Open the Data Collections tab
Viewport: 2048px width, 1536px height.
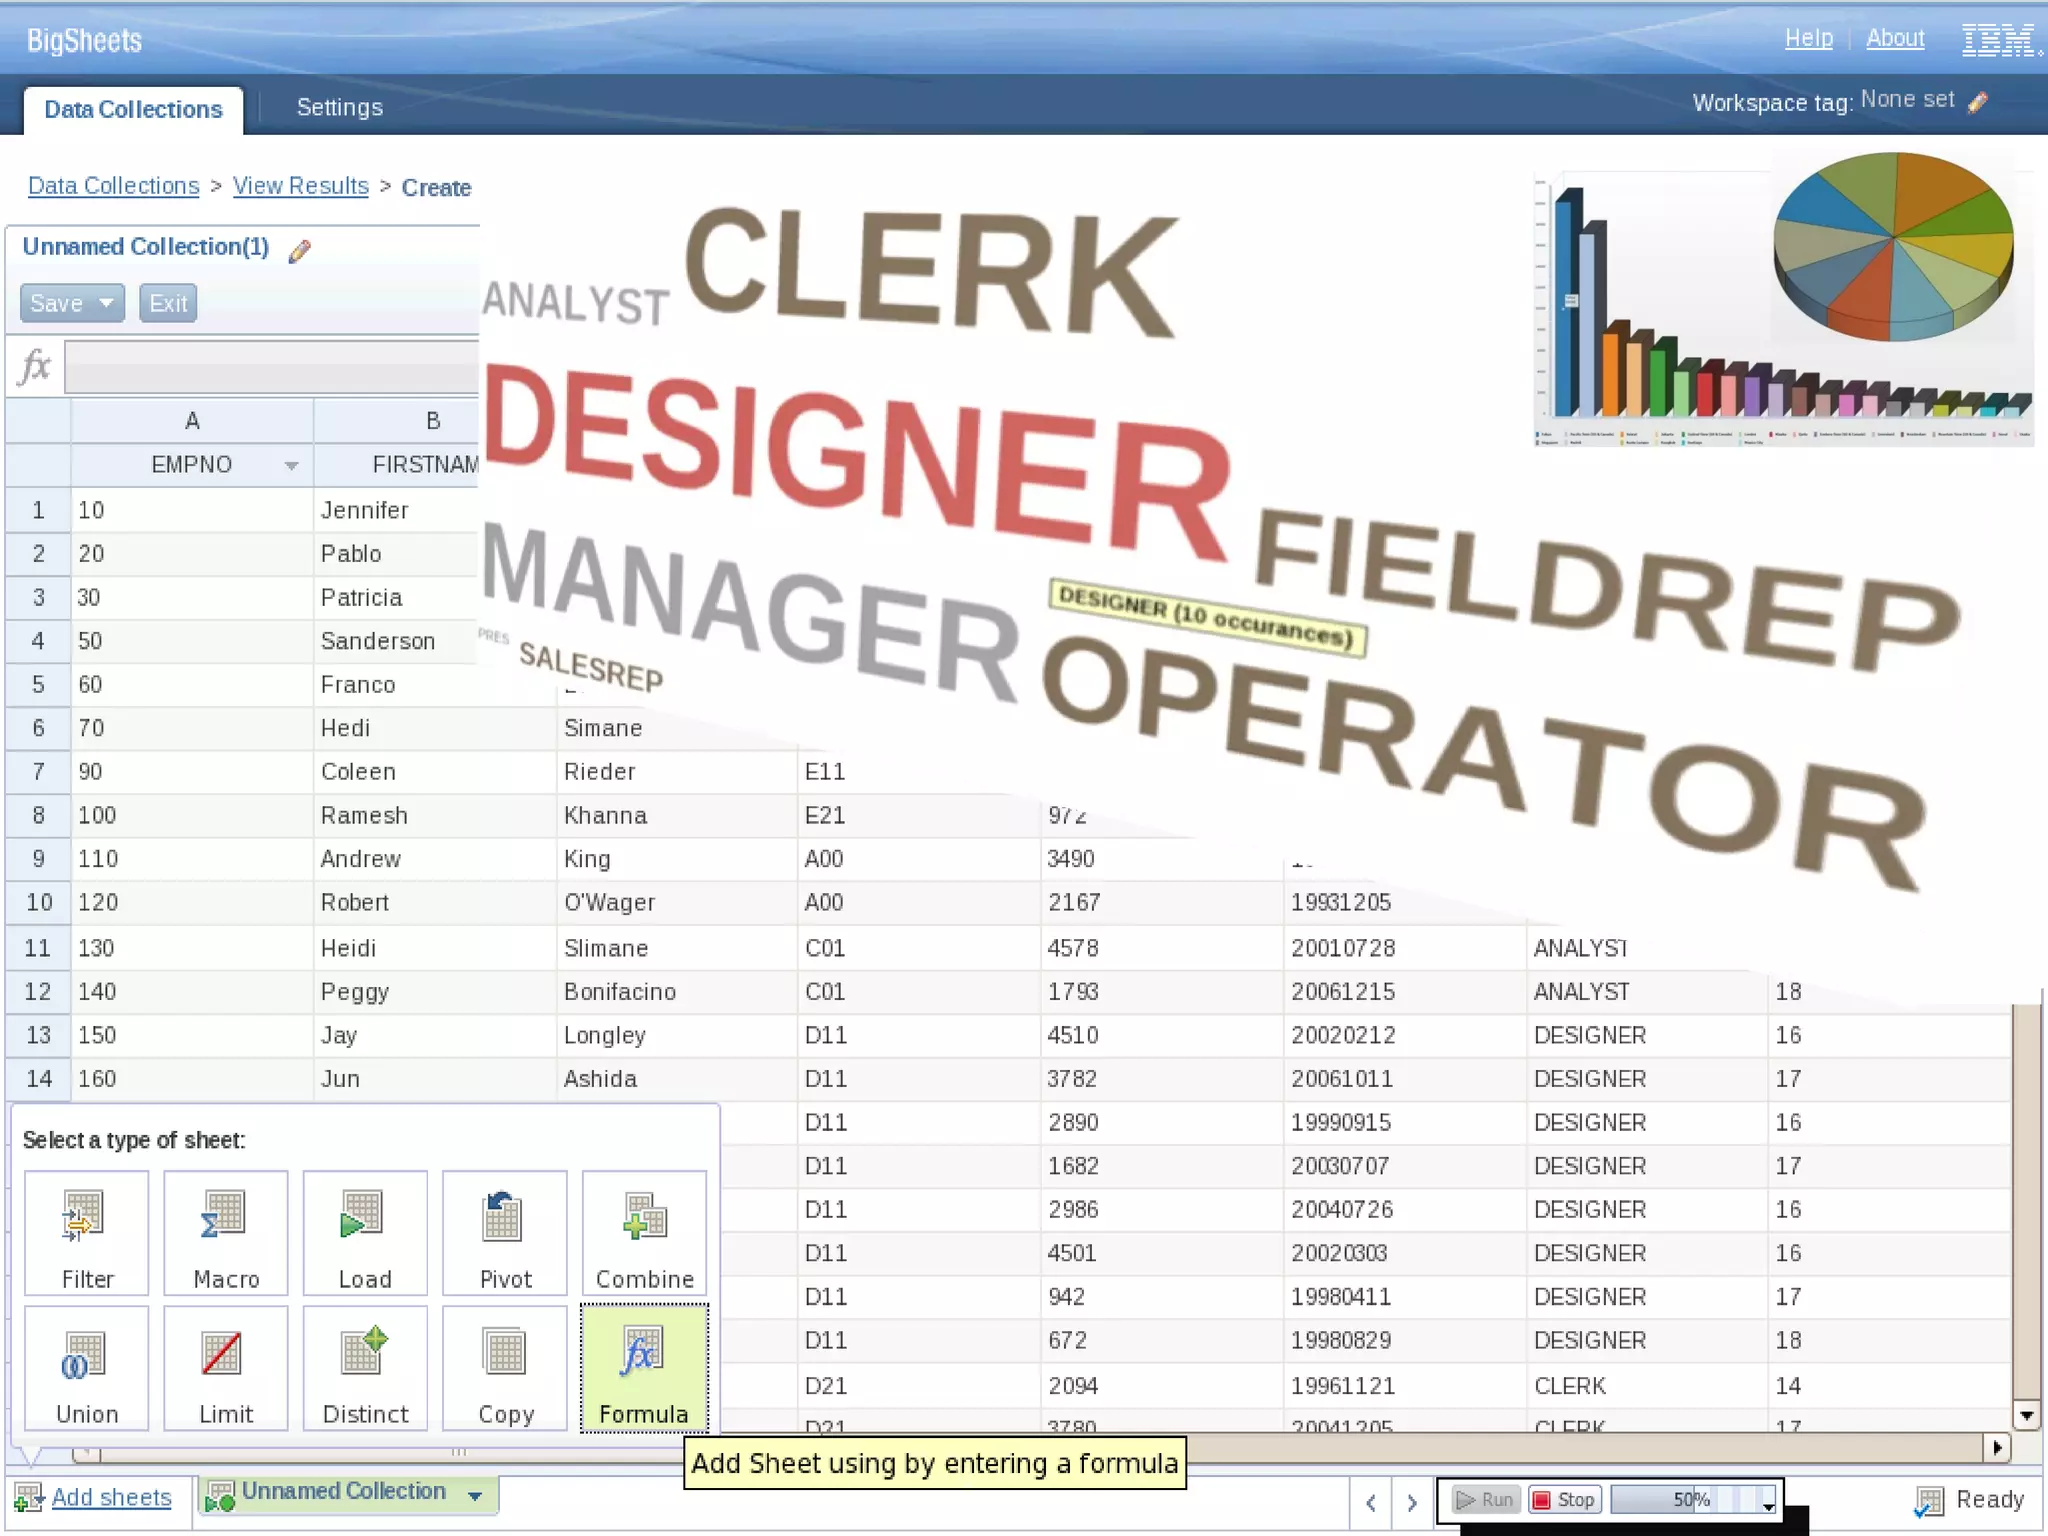(x=133, y=109)
